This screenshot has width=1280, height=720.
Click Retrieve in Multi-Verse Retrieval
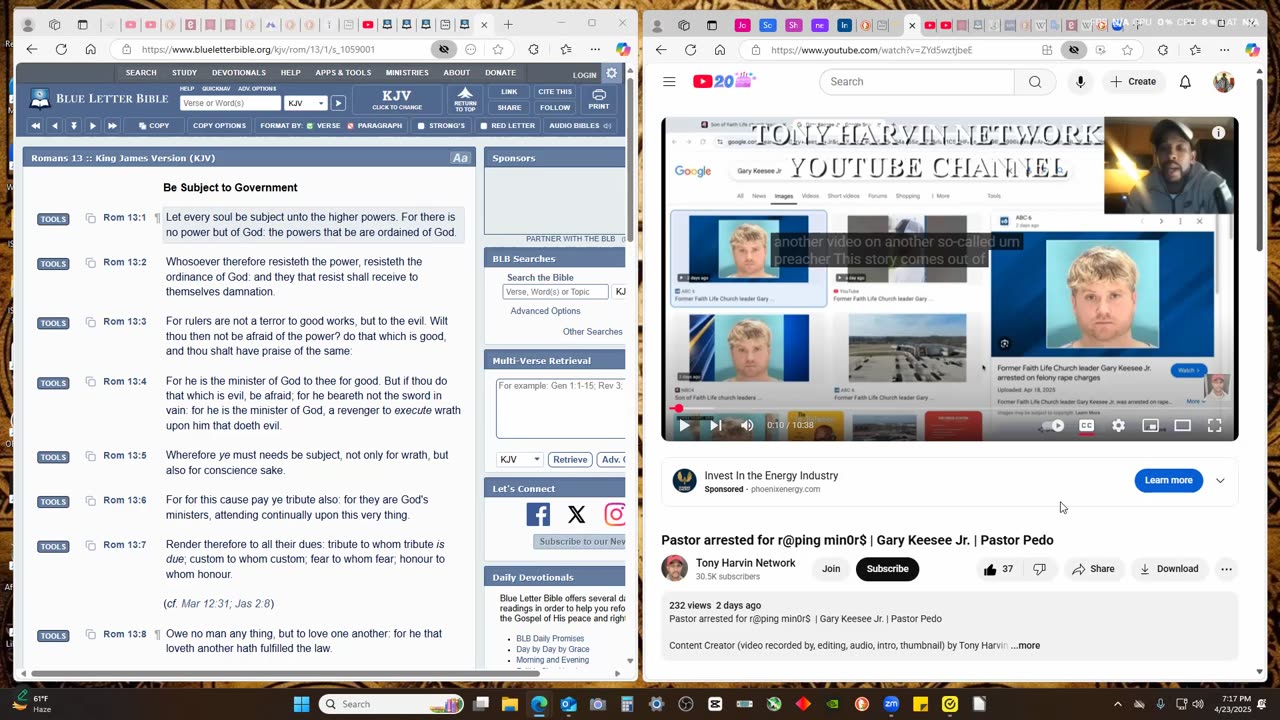(570, 459)
